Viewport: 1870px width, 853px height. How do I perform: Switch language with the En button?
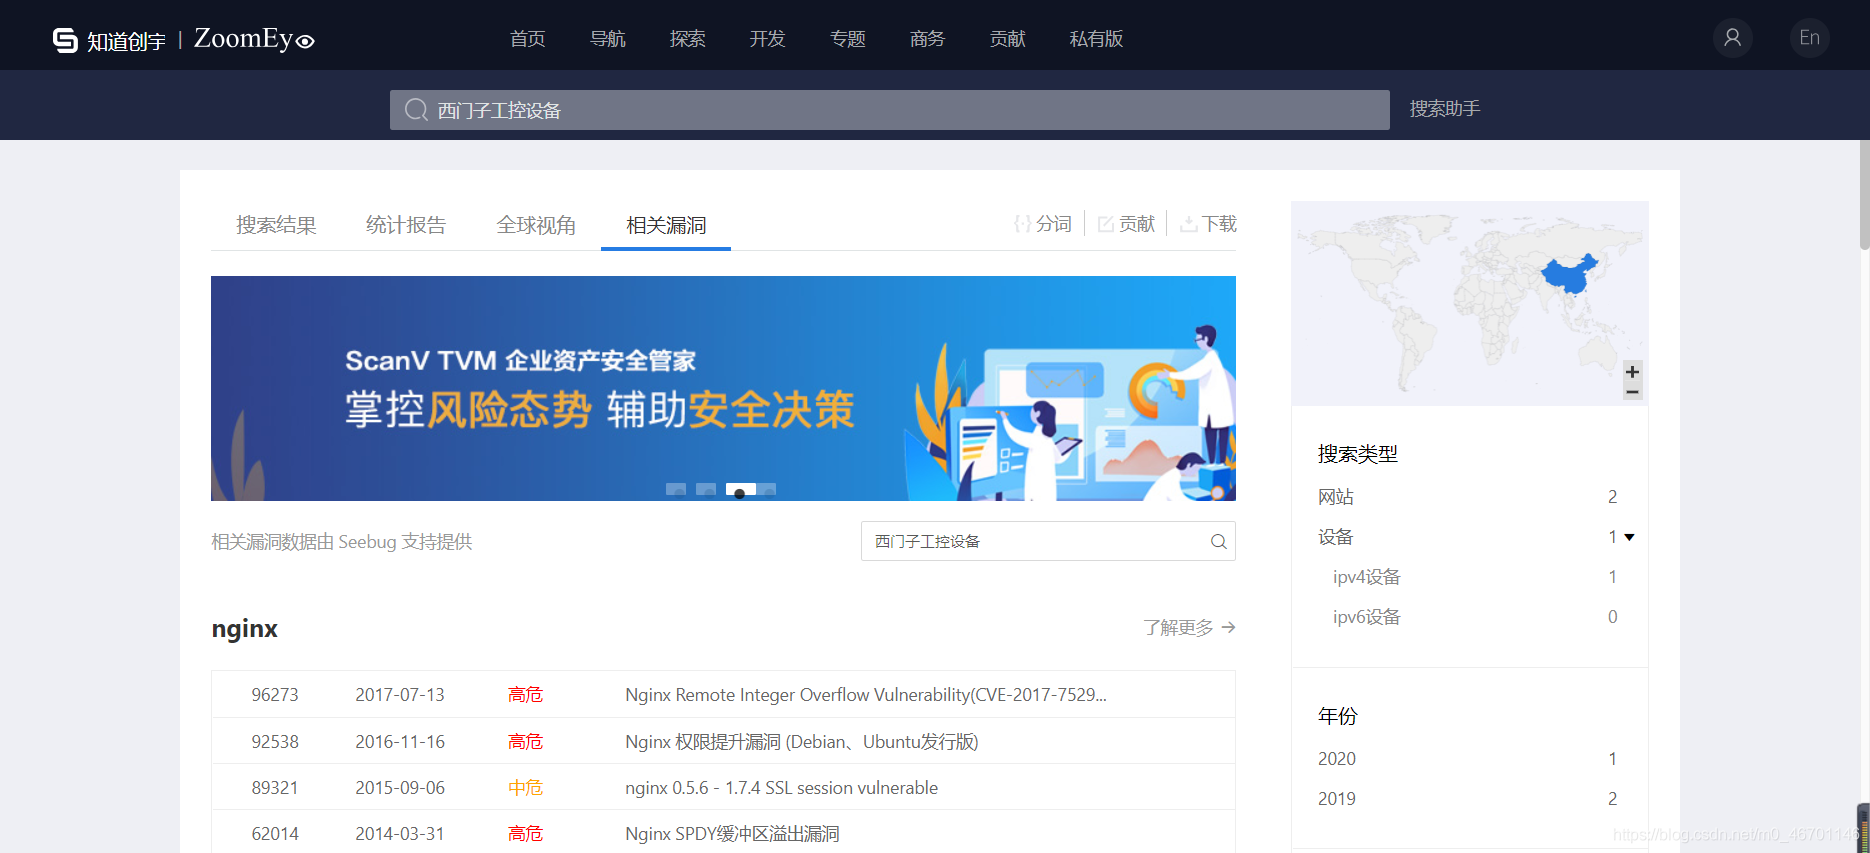point(1809,38)
